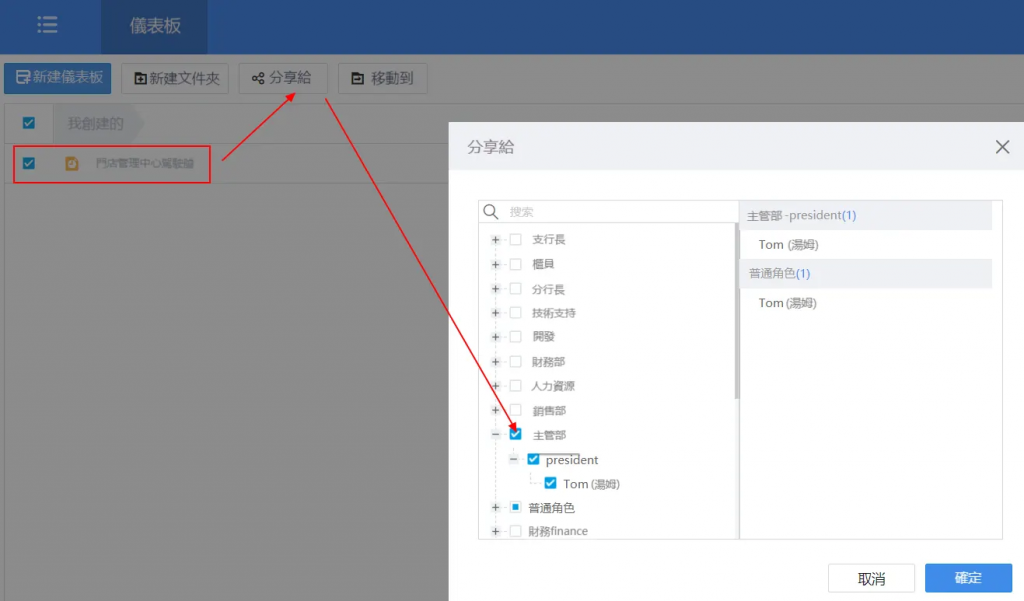Check the 開發 checkbox

coord(515,337)
